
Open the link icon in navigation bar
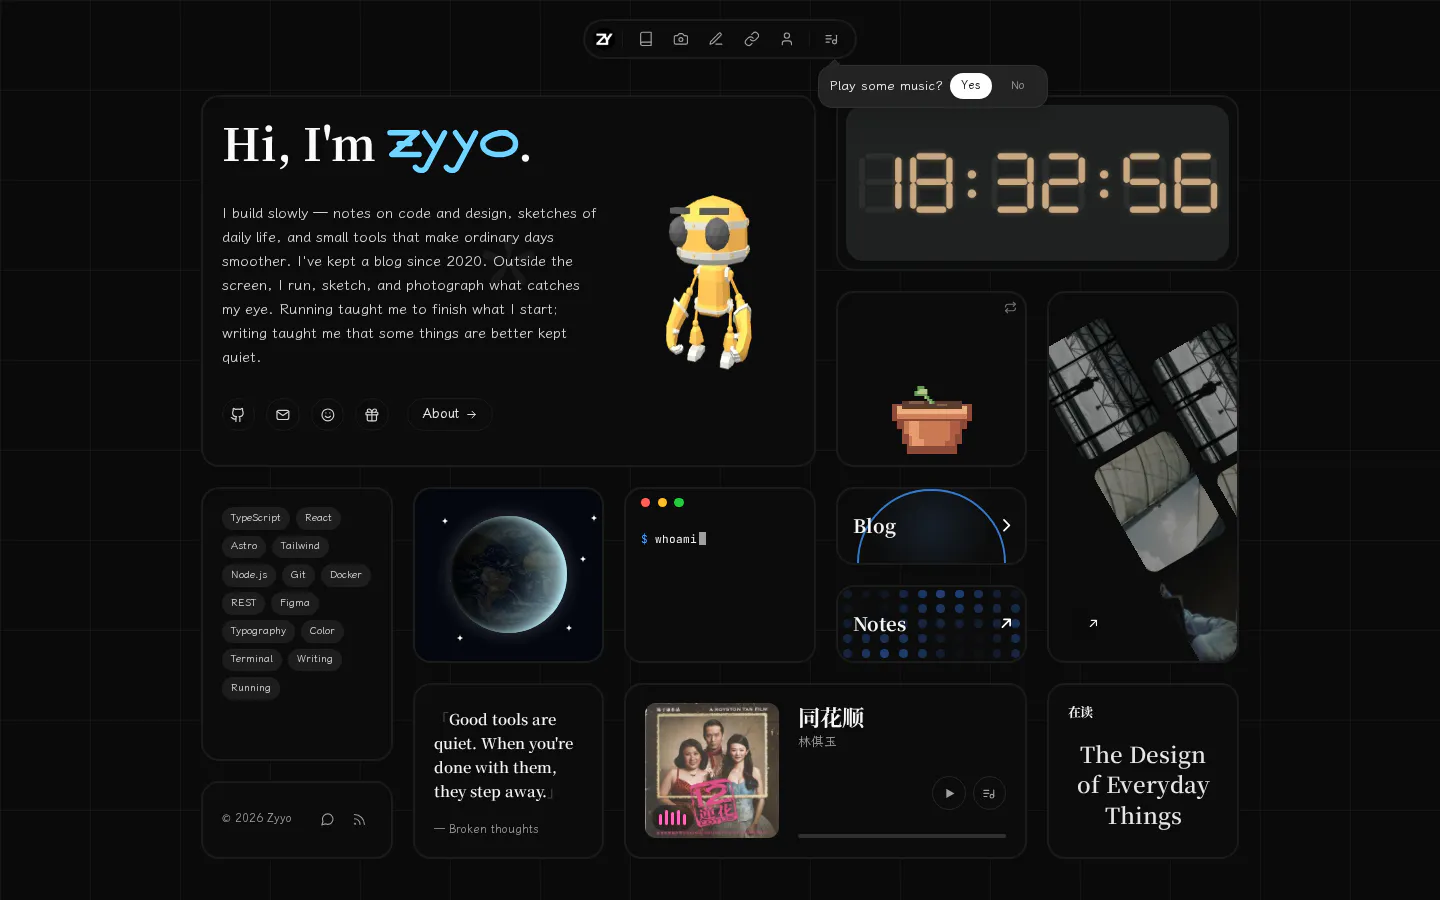click(x=752, y=39)
